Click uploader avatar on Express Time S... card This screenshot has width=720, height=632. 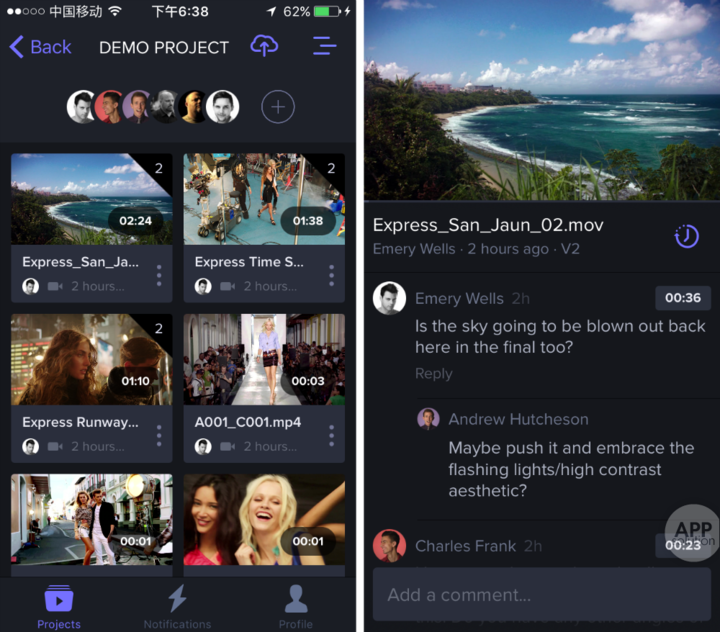point(203,287)
